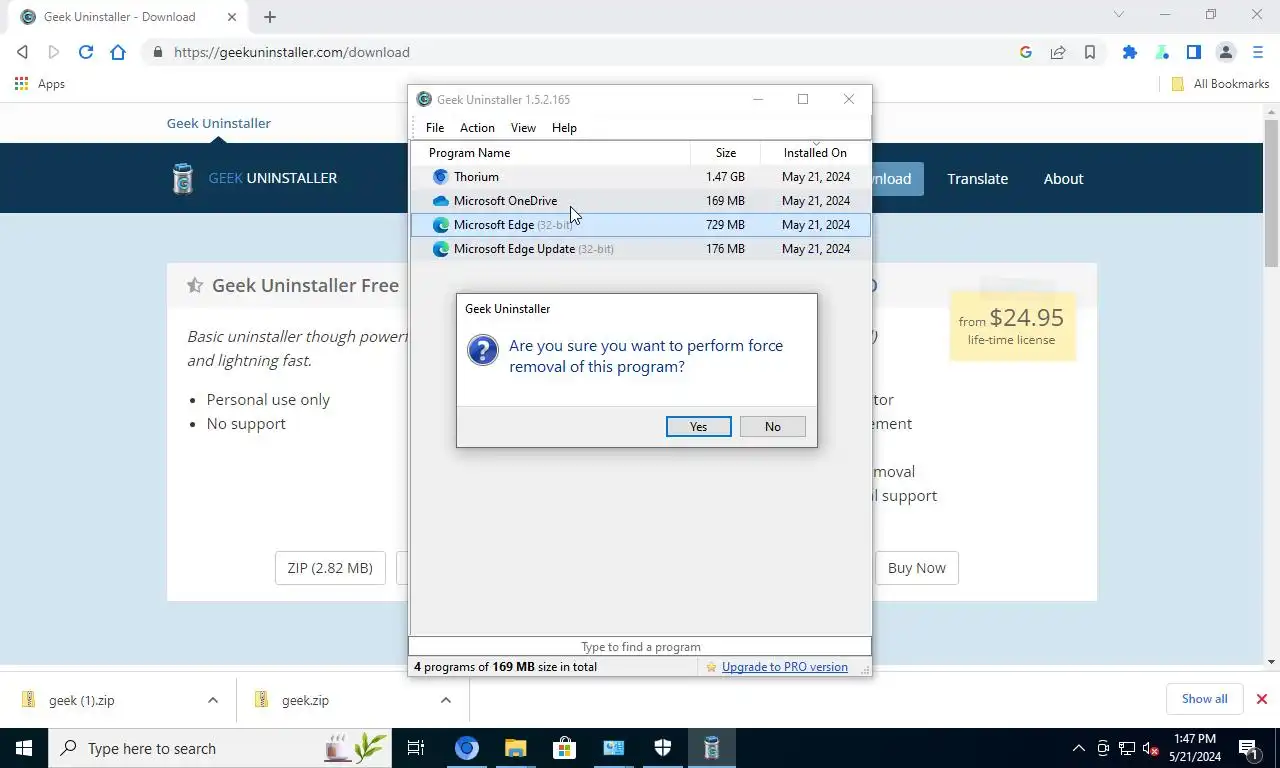Open Task View in taskbar
Viewport: 1280px width, 768px height.
(416, 748)
